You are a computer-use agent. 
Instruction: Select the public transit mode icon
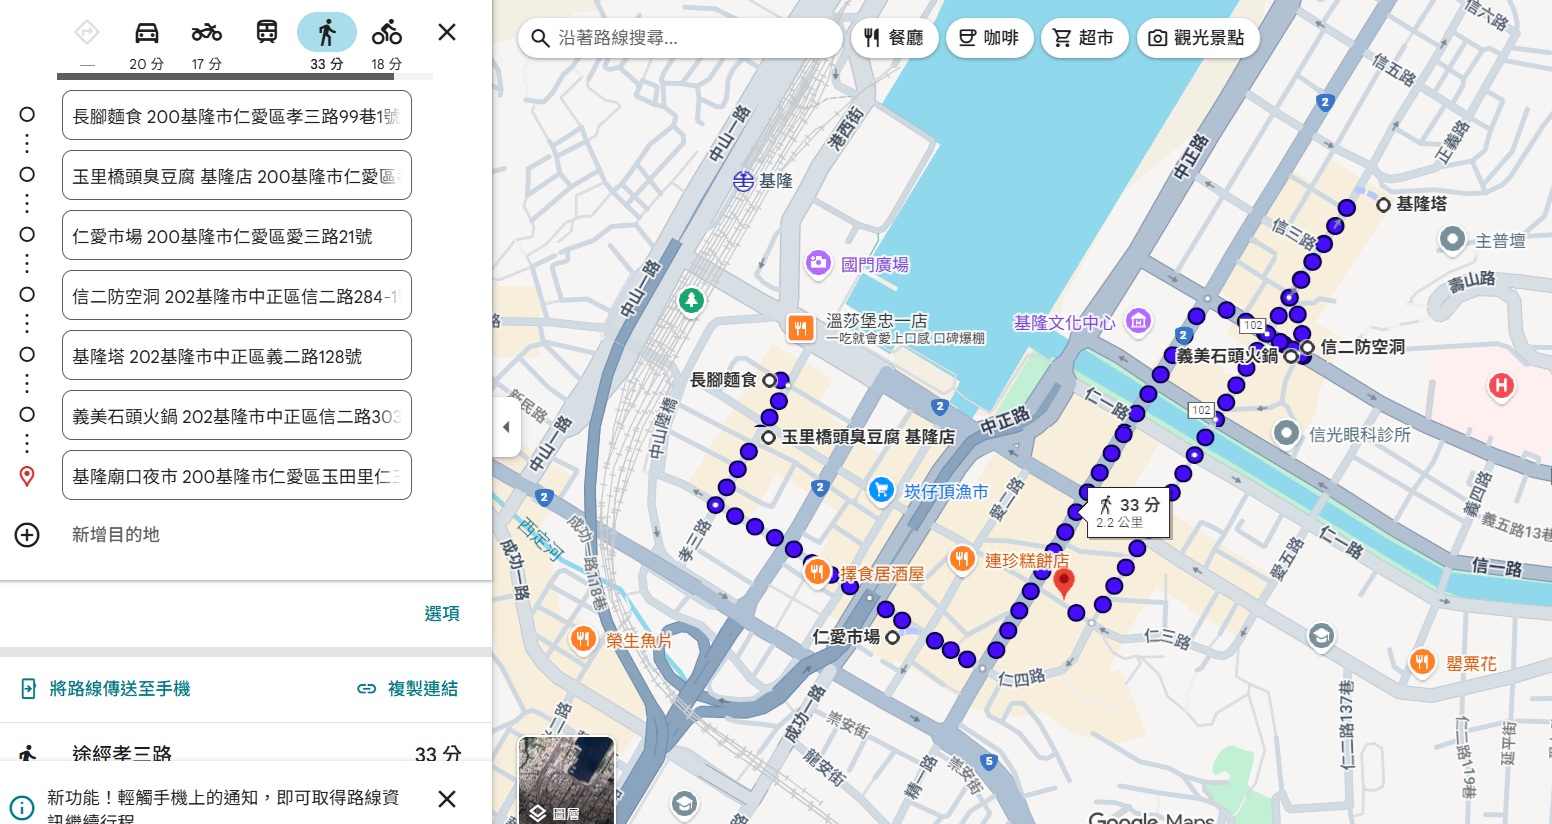(x=265, y=31)
